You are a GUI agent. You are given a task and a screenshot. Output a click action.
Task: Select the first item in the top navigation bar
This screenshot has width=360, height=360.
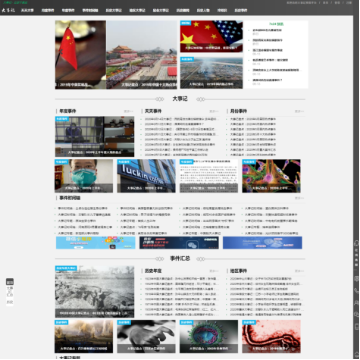click(27, 10)
